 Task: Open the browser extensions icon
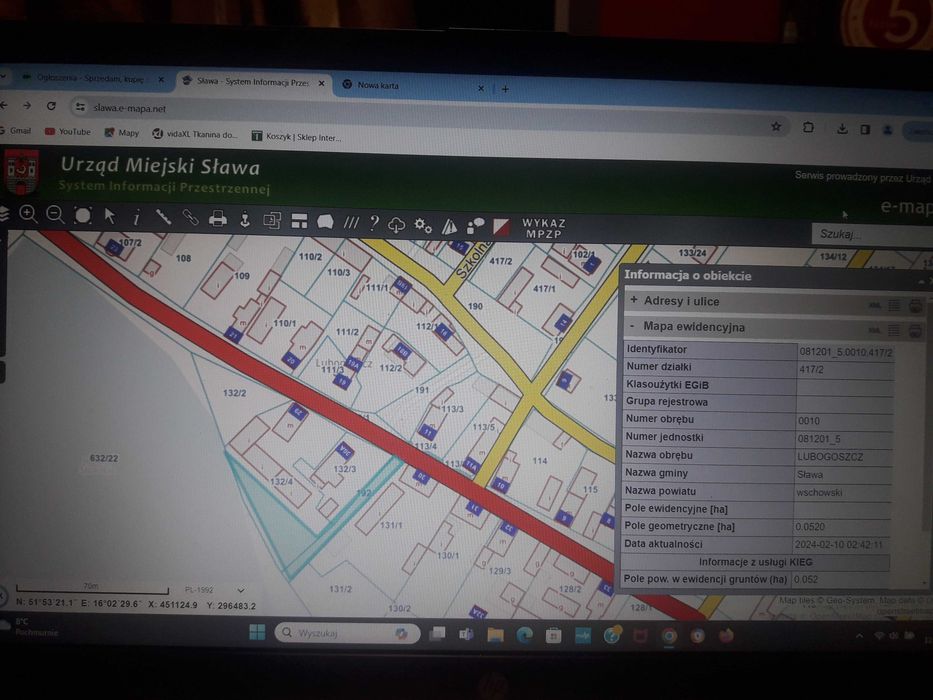tap(808, 127)
